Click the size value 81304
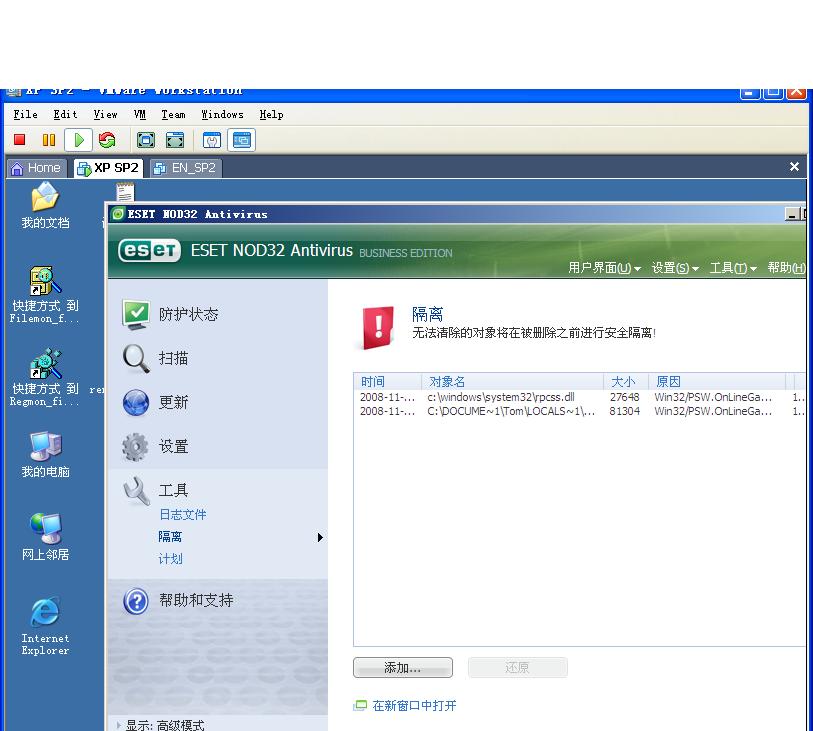Viewport: 813px width, 731px height. point(624,411)
